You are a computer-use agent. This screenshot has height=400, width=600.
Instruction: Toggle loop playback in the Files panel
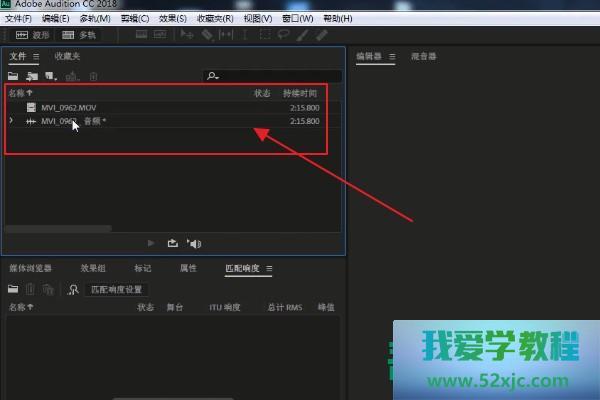pos(172,243)
